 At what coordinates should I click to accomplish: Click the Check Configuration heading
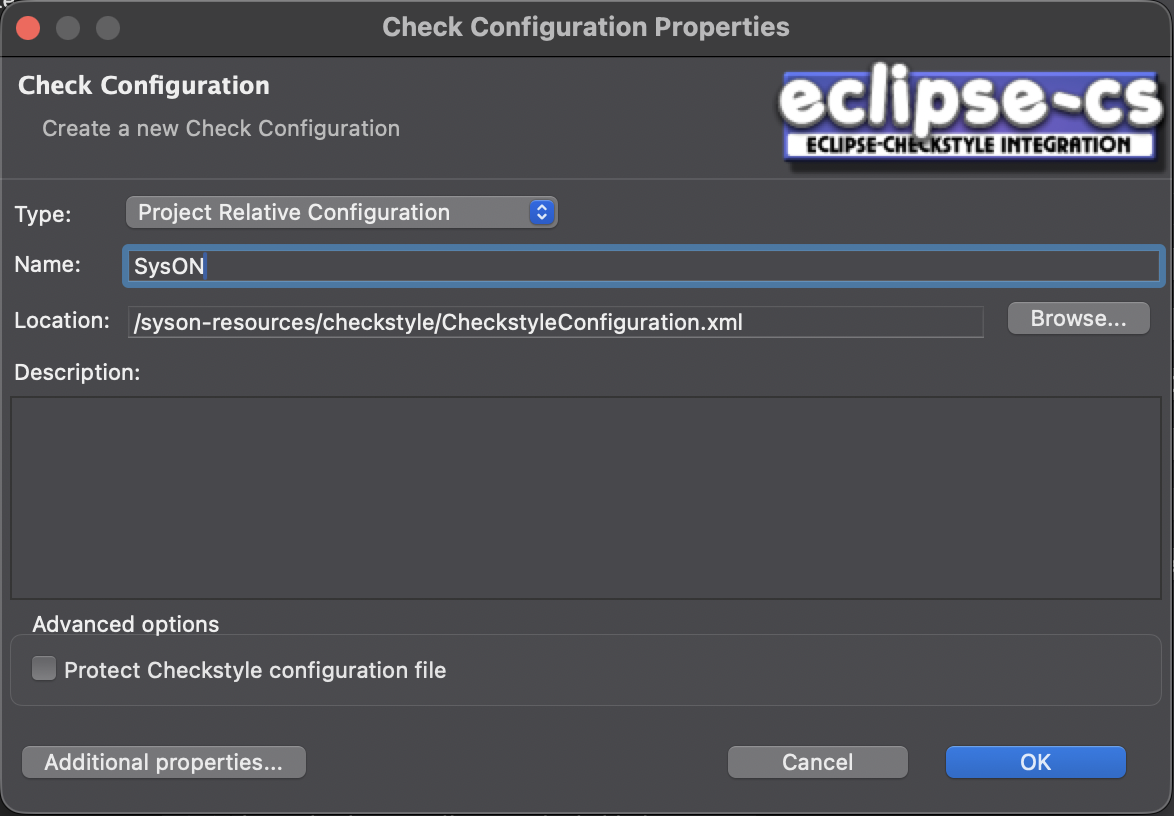pos(143,85)
